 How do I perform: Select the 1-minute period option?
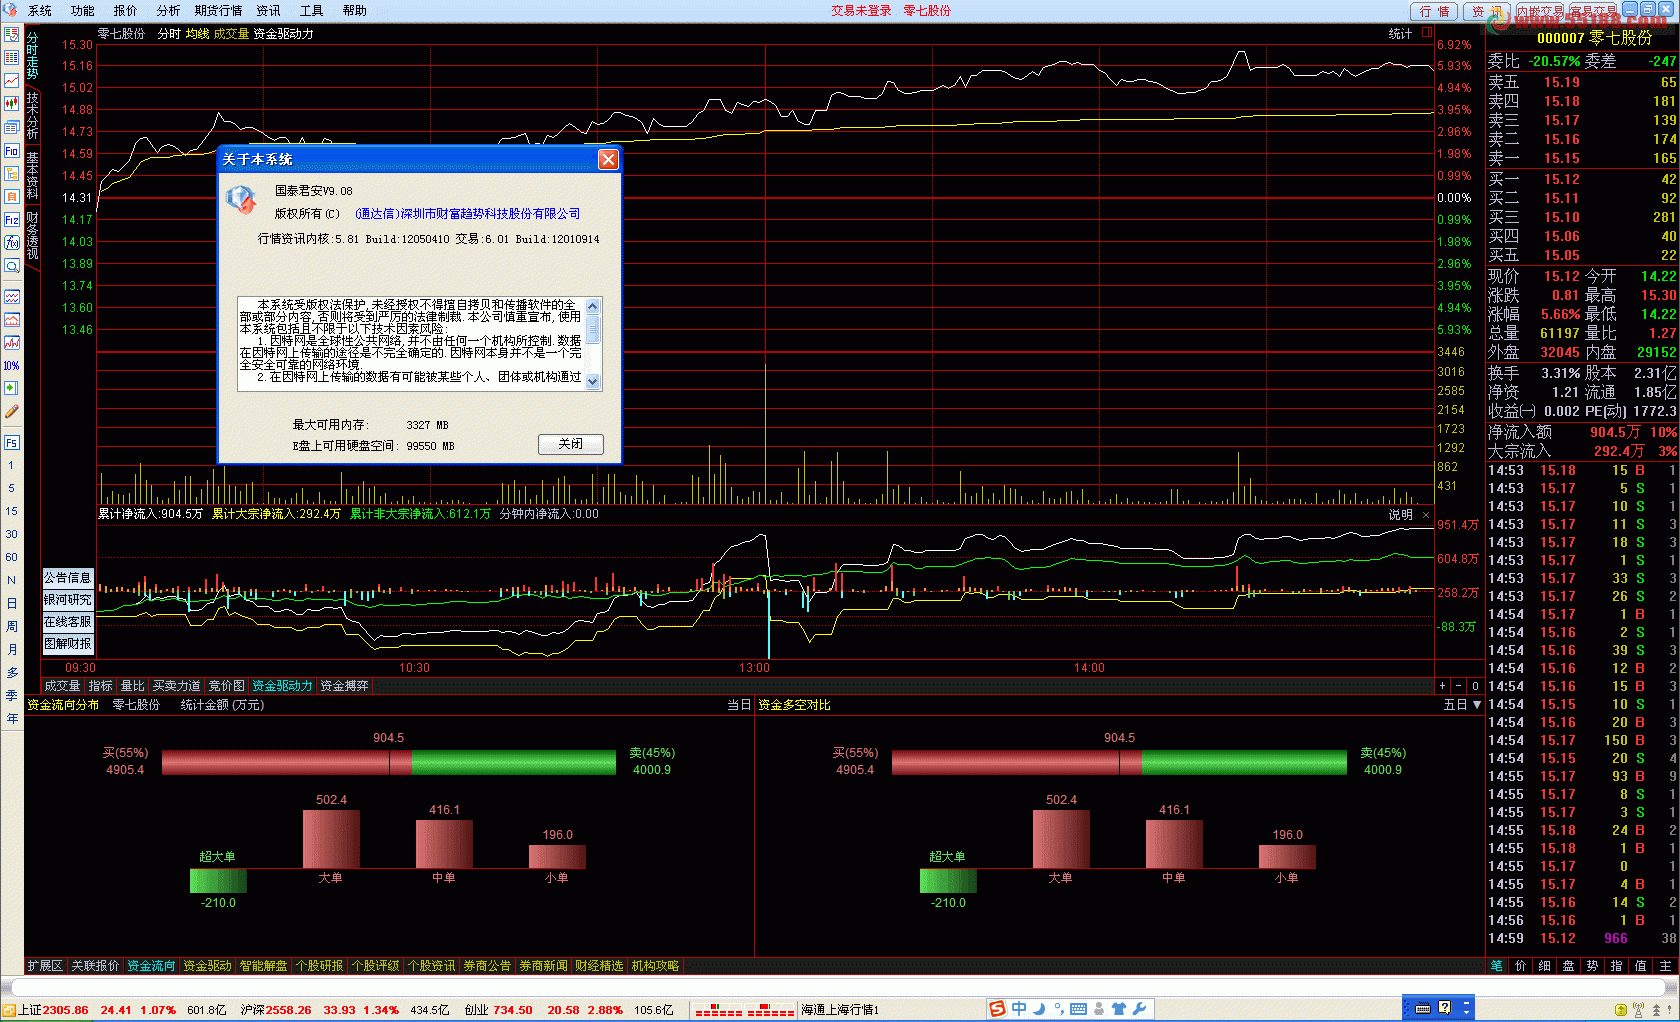coord(12,466)
